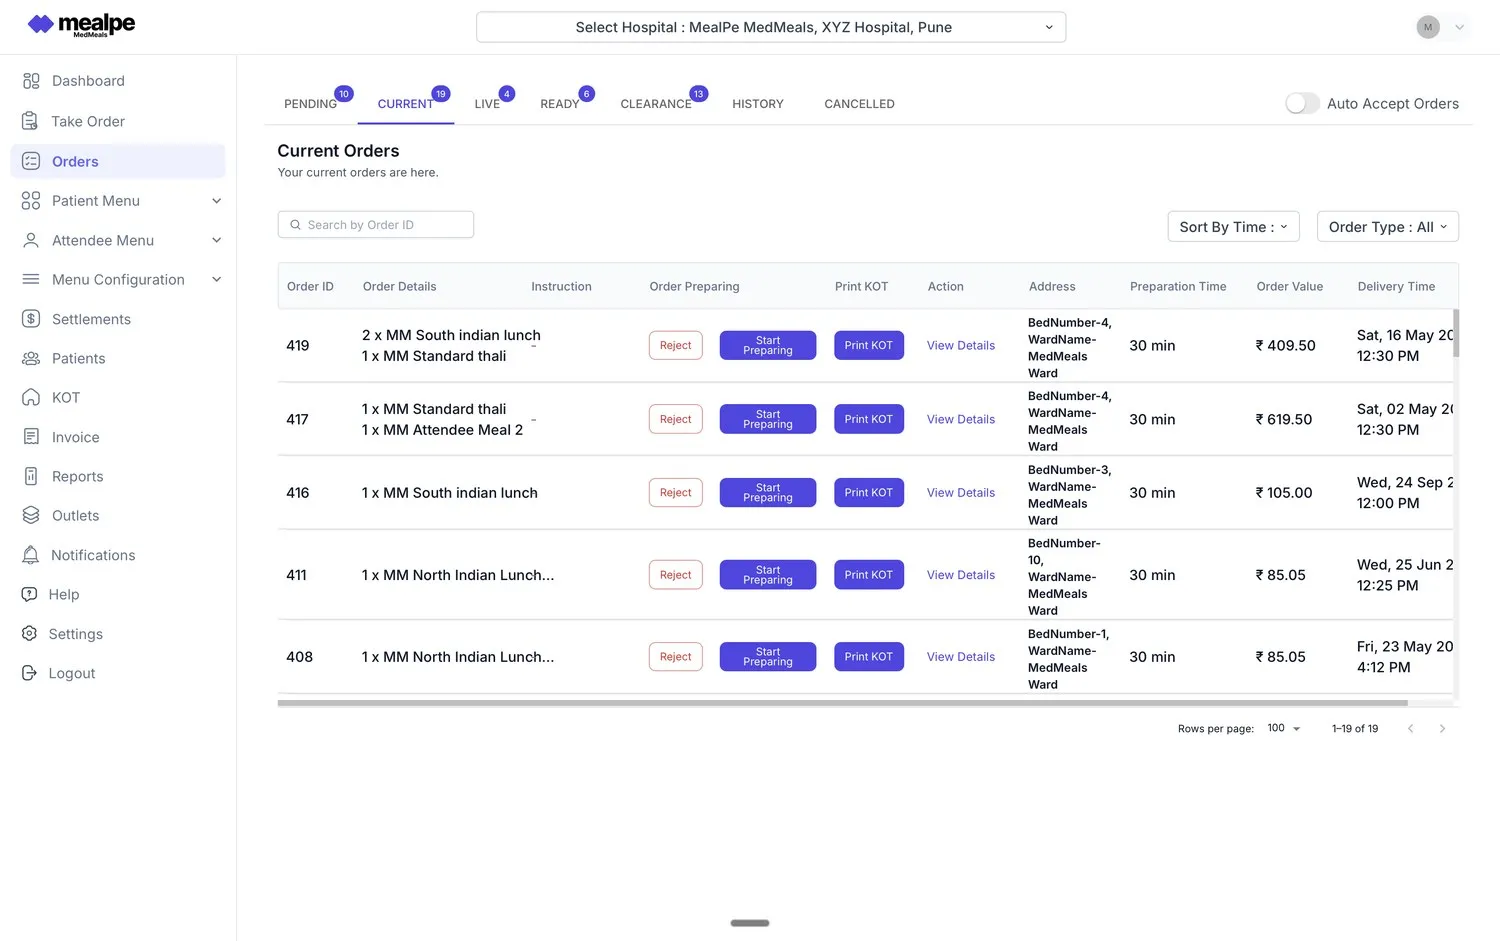Reject order 408

pyautogui.click(x=676, y=657)
